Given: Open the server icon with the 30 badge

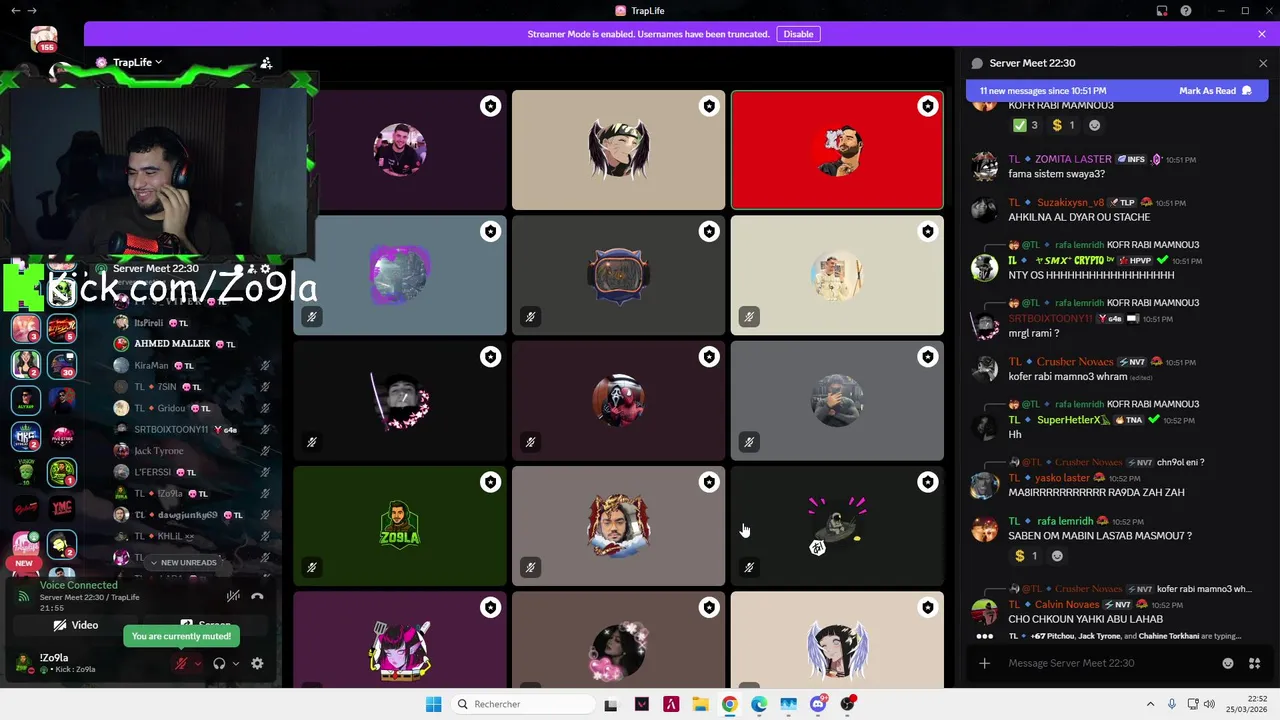Looking at the screenshot, I should (x=62, y=363).
